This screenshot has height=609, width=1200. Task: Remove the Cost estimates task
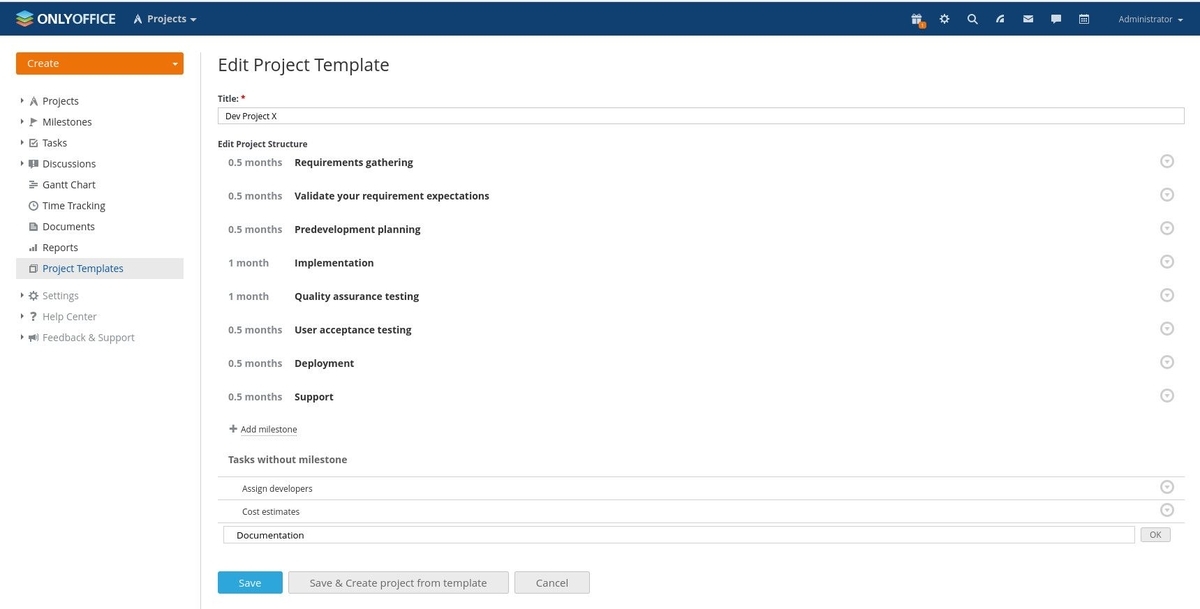tap(1167, 509)
